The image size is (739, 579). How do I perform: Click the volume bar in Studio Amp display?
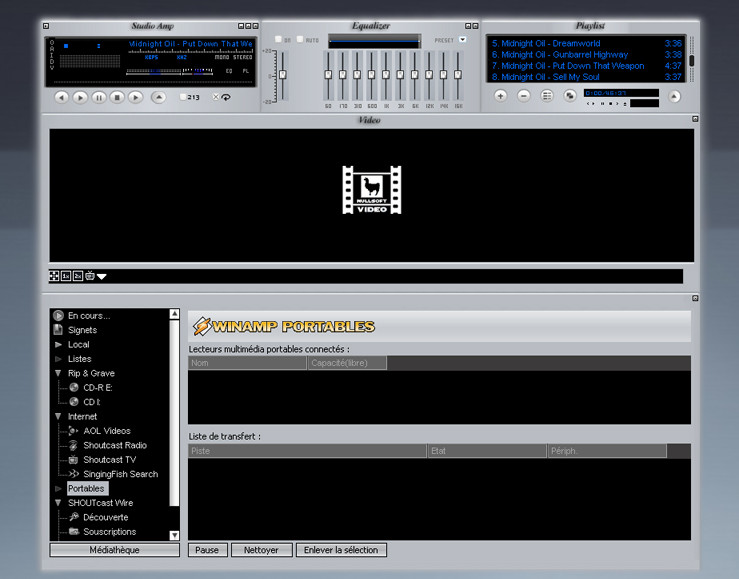(154, 72)
